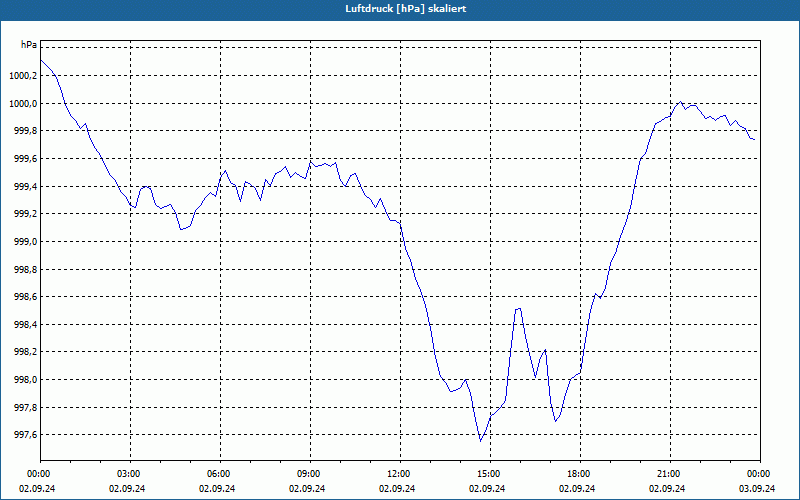This screenshot has width=800, height=500.
Task: Click the 00:00 time label above 03.09.24
Action: pos(758,474)
